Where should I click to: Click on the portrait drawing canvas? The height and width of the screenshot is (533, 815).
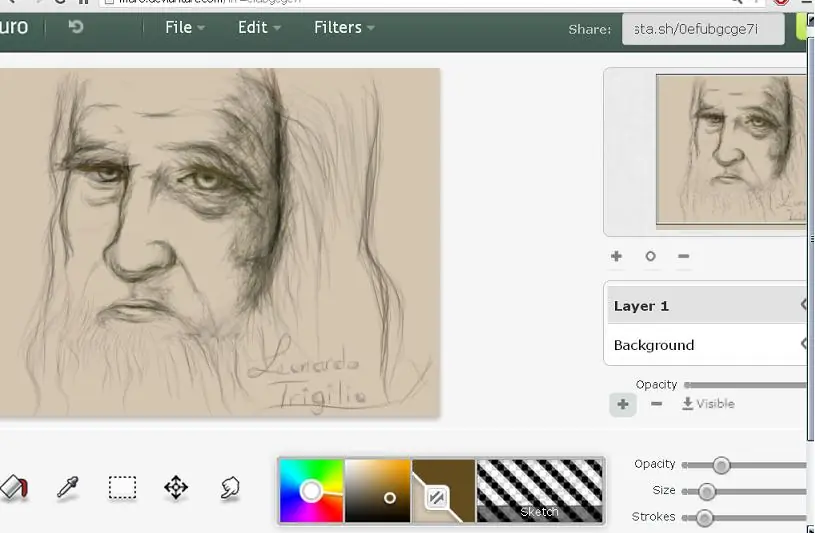click(220, 242)
